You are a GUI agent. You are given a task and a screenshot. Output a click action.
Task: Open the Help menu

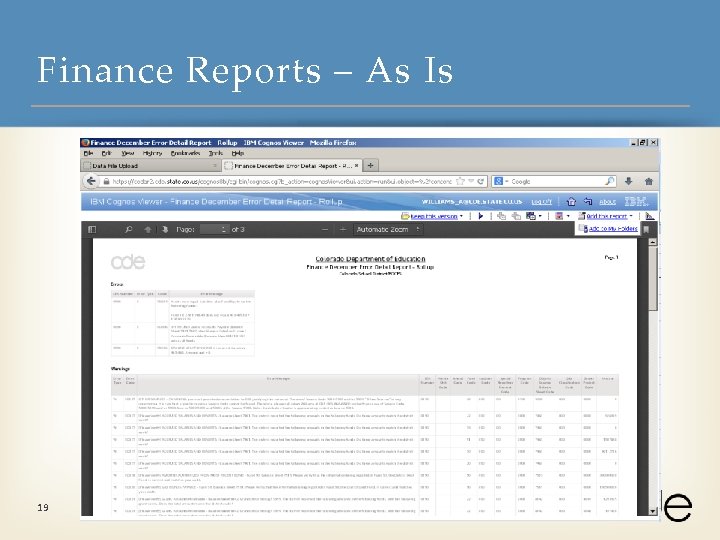(237, 153)
